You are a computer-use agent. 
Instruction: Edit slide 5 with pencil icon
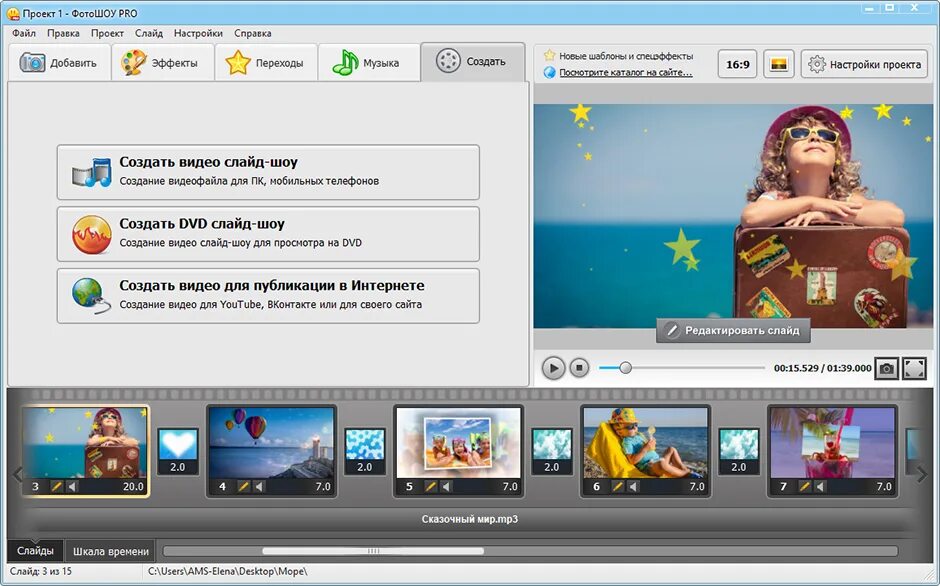[430, 486]
